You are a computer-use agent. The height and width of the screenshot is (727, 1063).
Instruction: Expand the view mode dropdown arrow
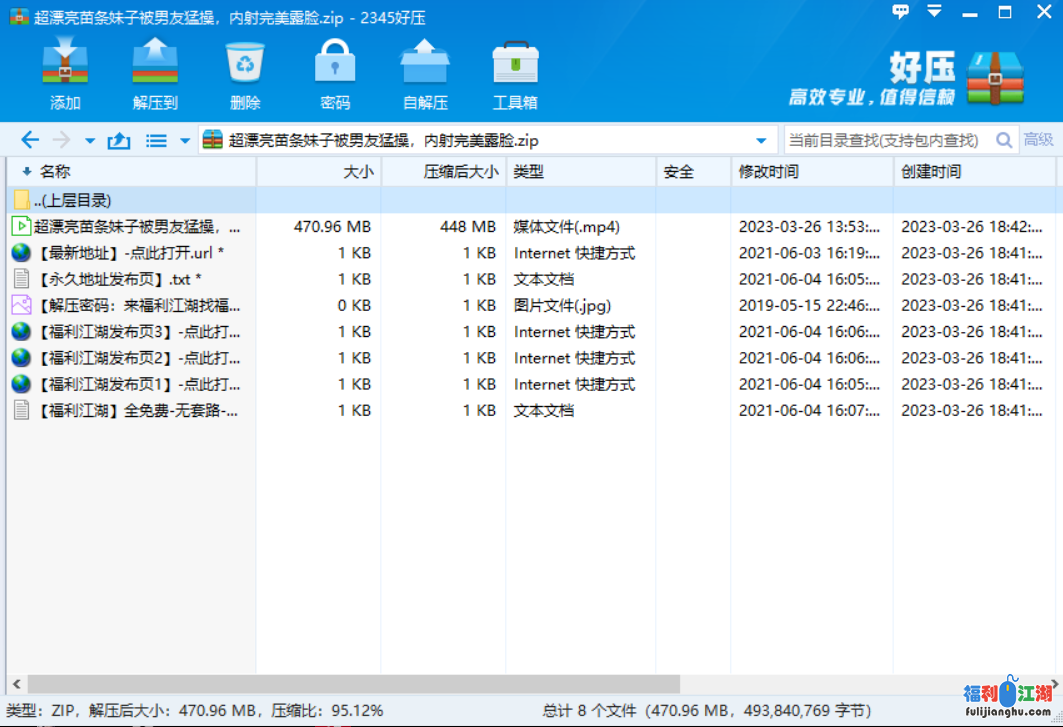point(184,141)
